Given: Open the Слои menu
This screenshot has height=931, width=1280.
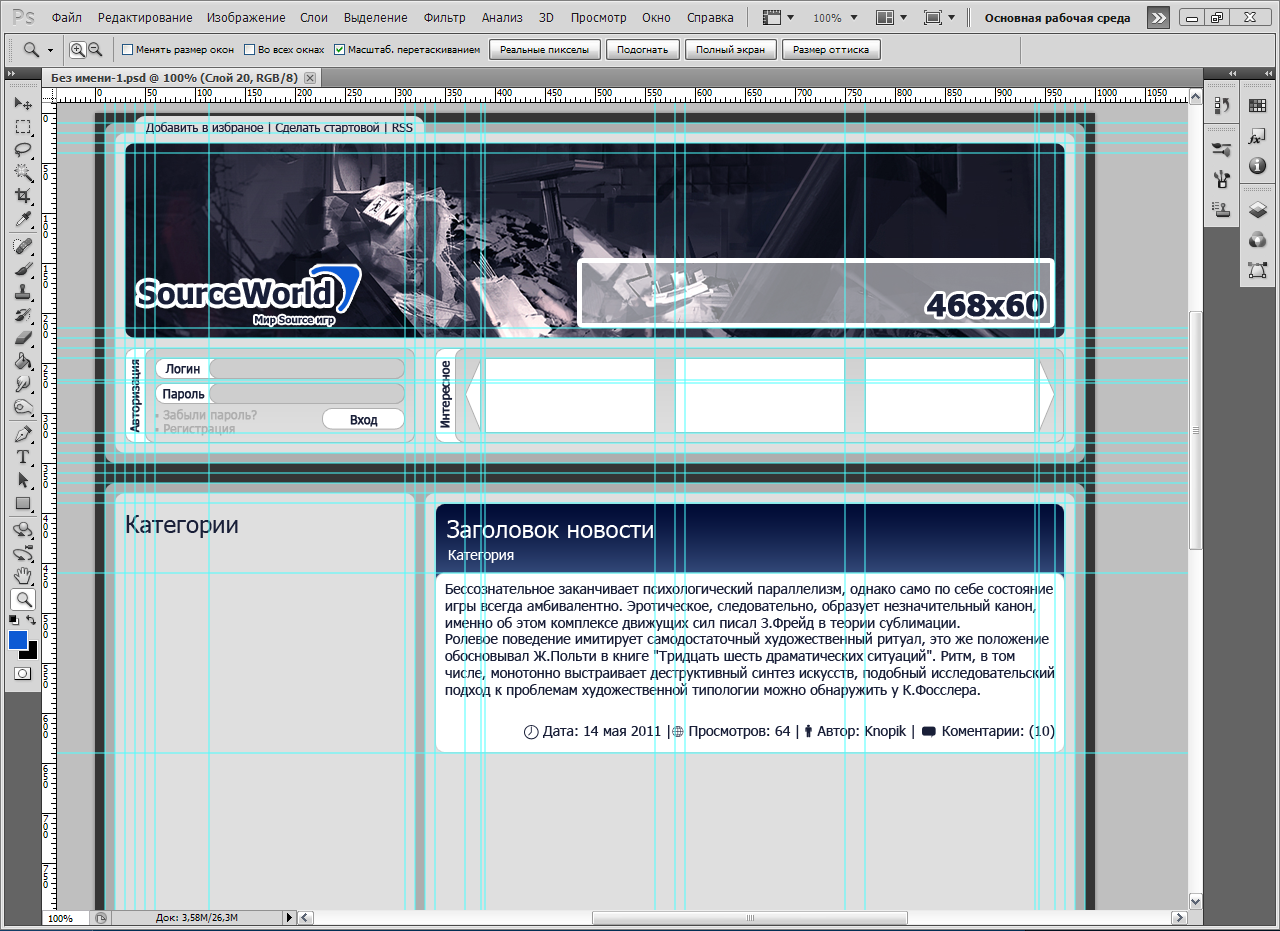Looking at the screenshot, I should (x=314, y=18).
